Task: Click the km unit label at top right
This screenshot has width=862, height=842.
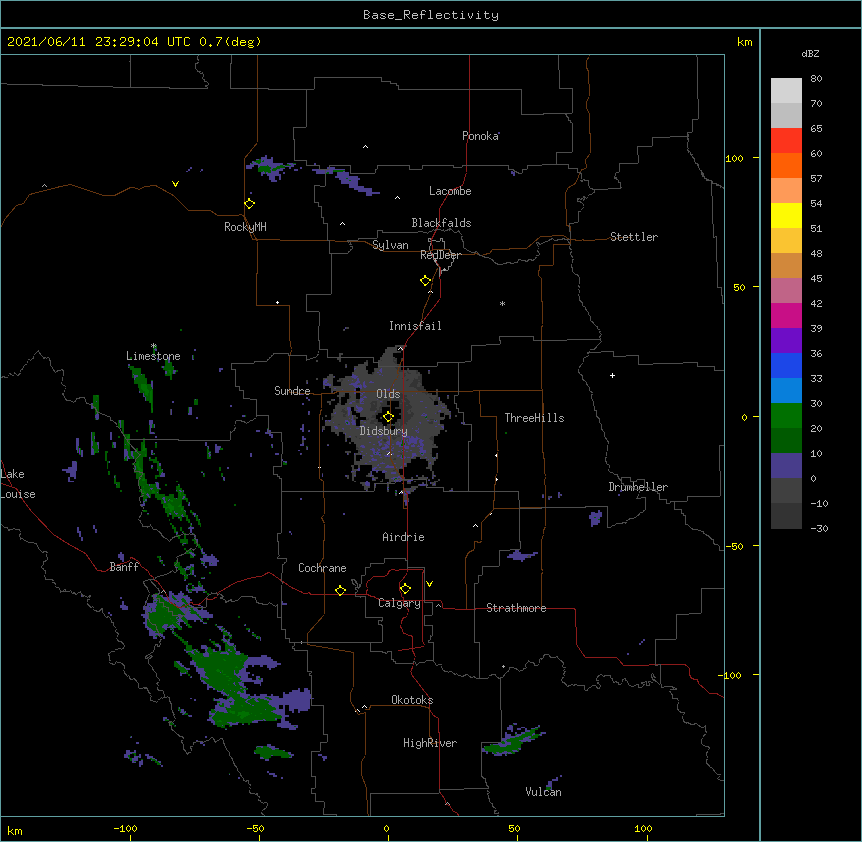Action: (x=745, y=42)
